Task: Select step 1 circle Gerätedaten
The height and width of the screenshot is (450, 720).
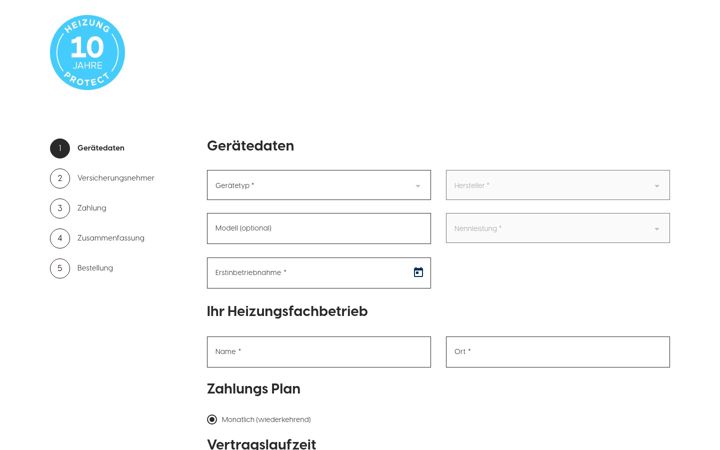Action: point(60,148)
